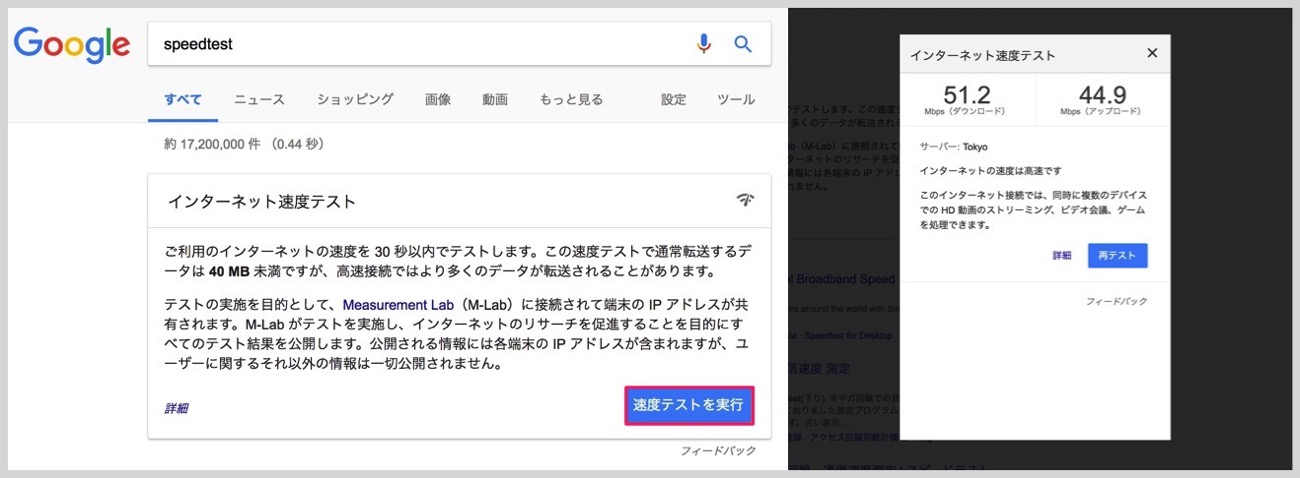
Task: Click the サーバー: Tokyo text
Action: click(x=953, y=146)
